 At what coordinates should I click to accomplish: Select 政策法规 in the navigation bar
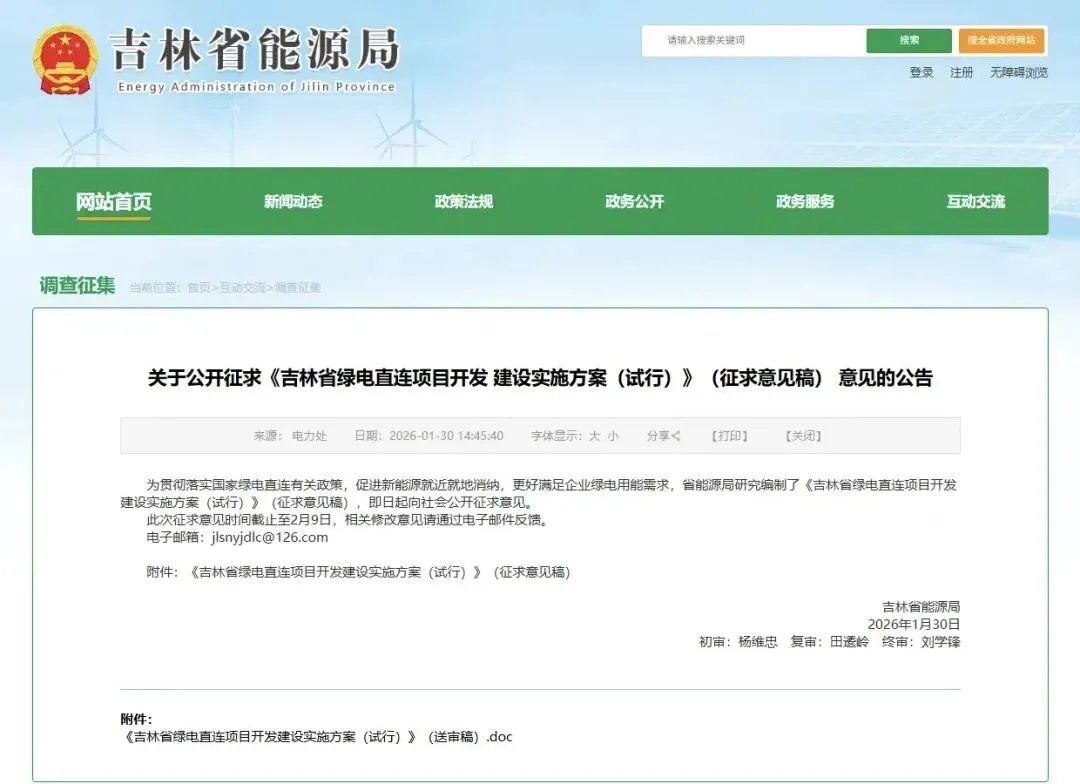pos(463,202)
